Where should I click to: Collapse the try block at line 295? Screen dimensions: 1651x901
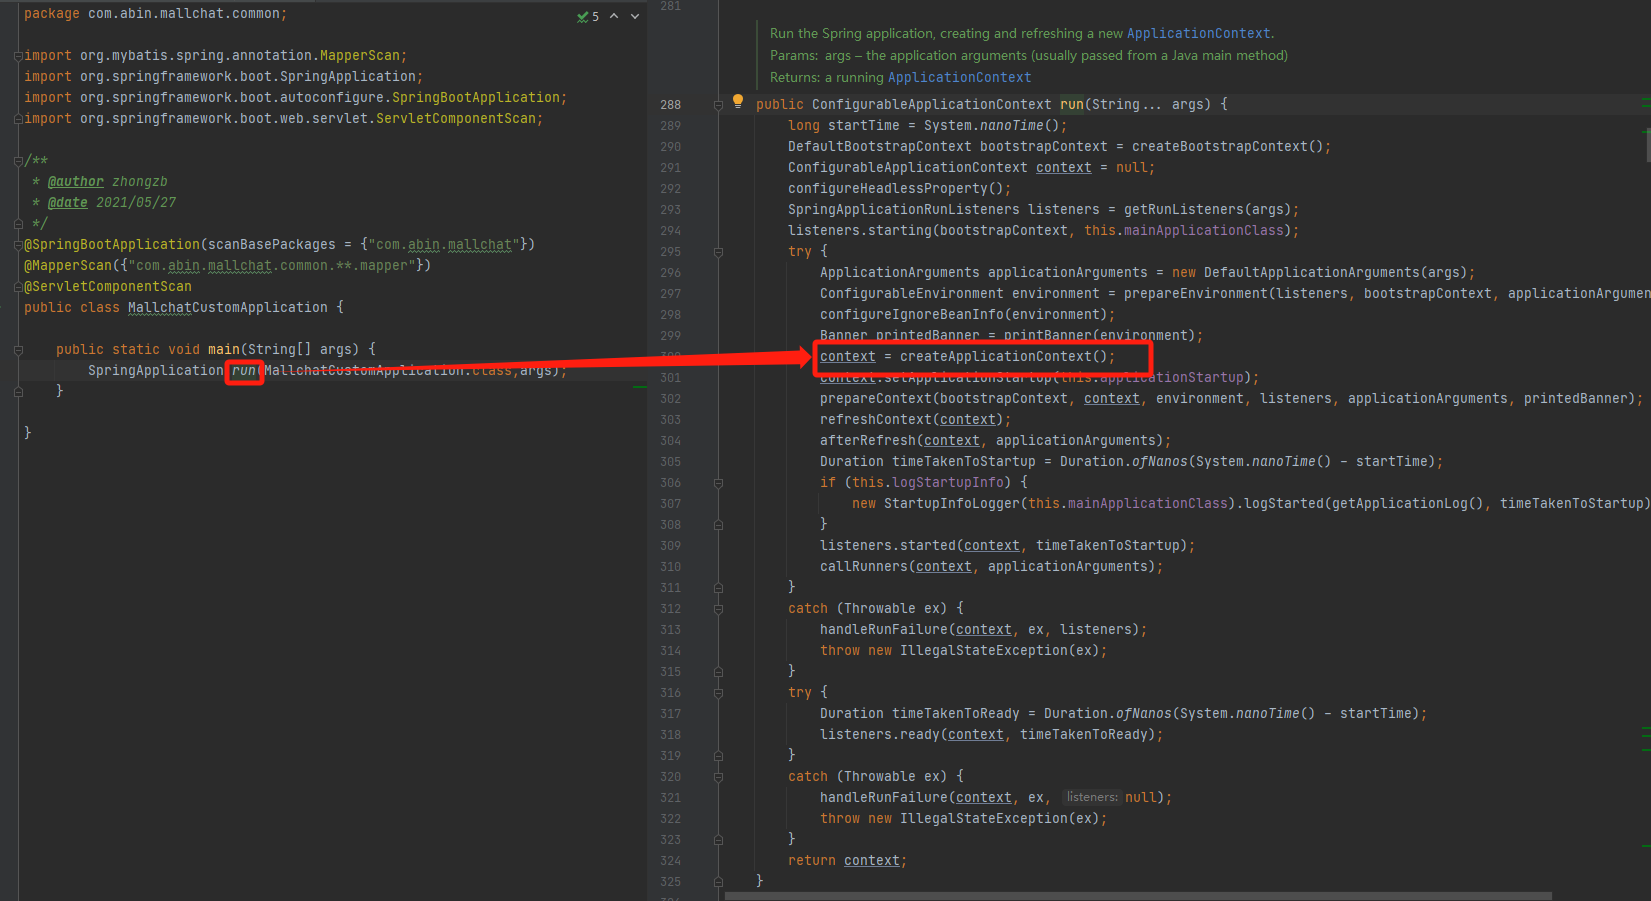pos(718,252)
